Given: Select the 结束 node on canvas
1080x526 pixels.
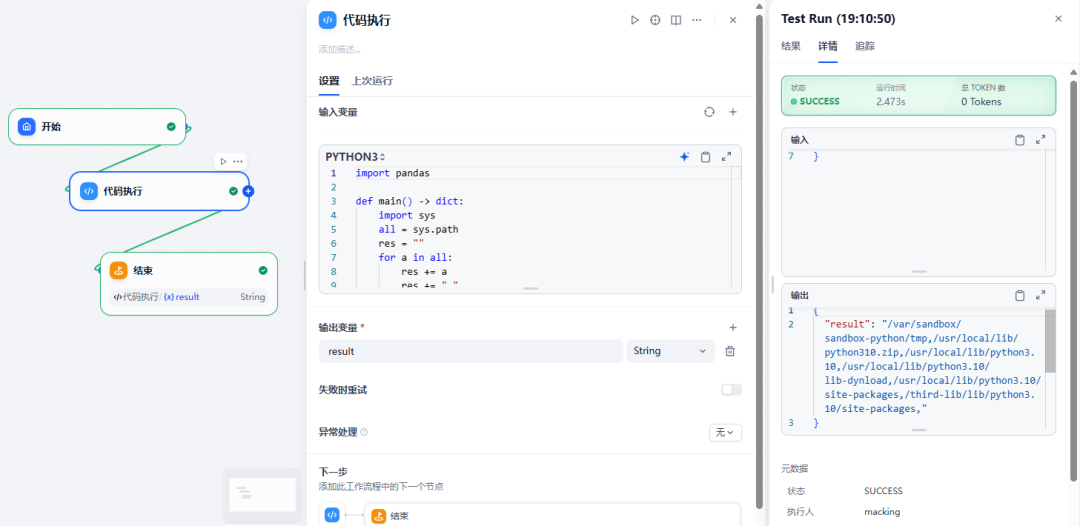Looking at the screenshot, I should [189, 284].
